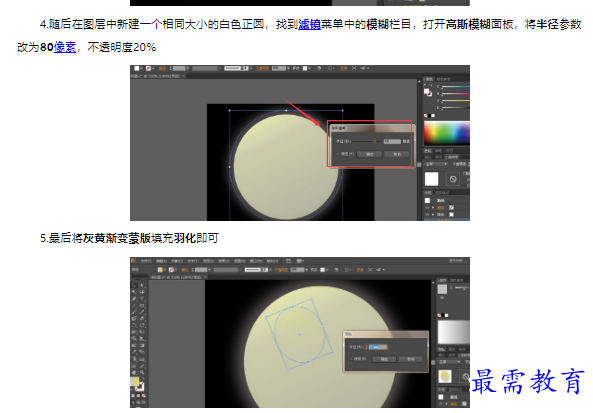
Task: Click the radius value field in step 4 dialog
Action: coord(392,141)
